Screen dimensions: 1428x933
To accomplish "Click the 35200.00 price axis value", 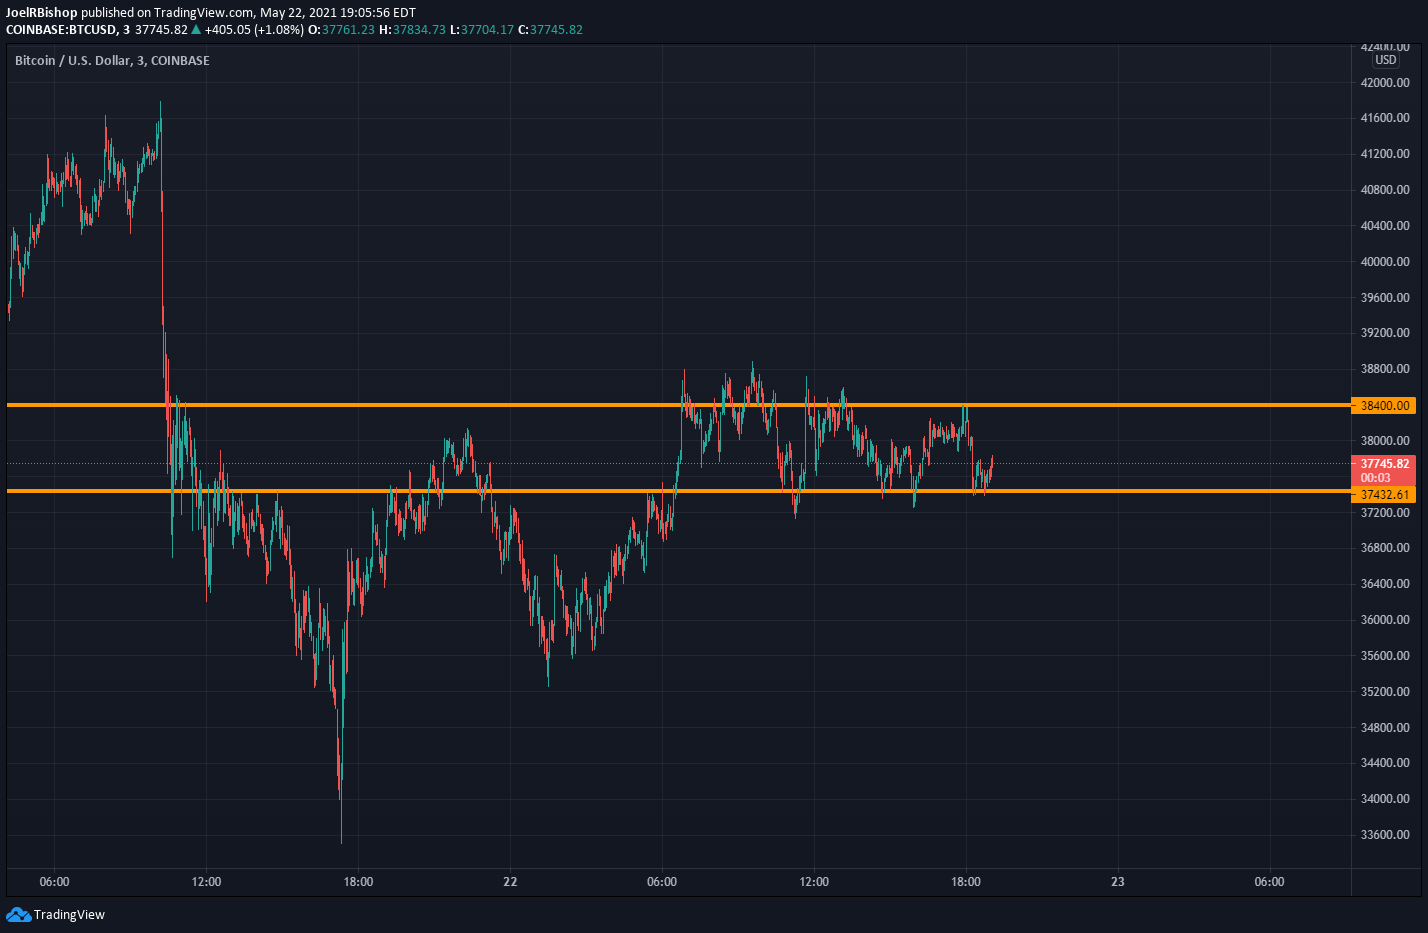I will [x=1385, y=692].
